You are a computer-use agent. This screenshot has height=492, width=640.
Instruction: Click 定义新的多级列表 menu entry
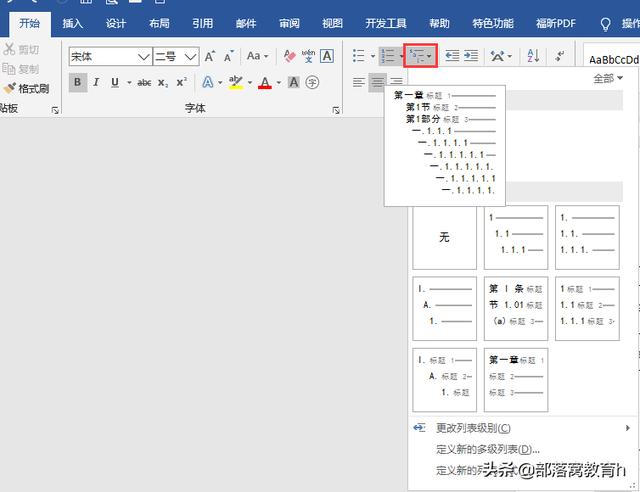click(487, 449)
